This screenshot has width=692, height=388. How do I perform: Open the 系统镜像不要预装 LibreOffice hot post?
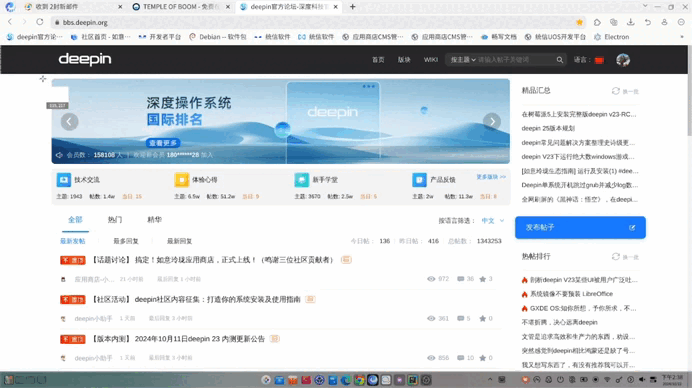coord(571,294)
